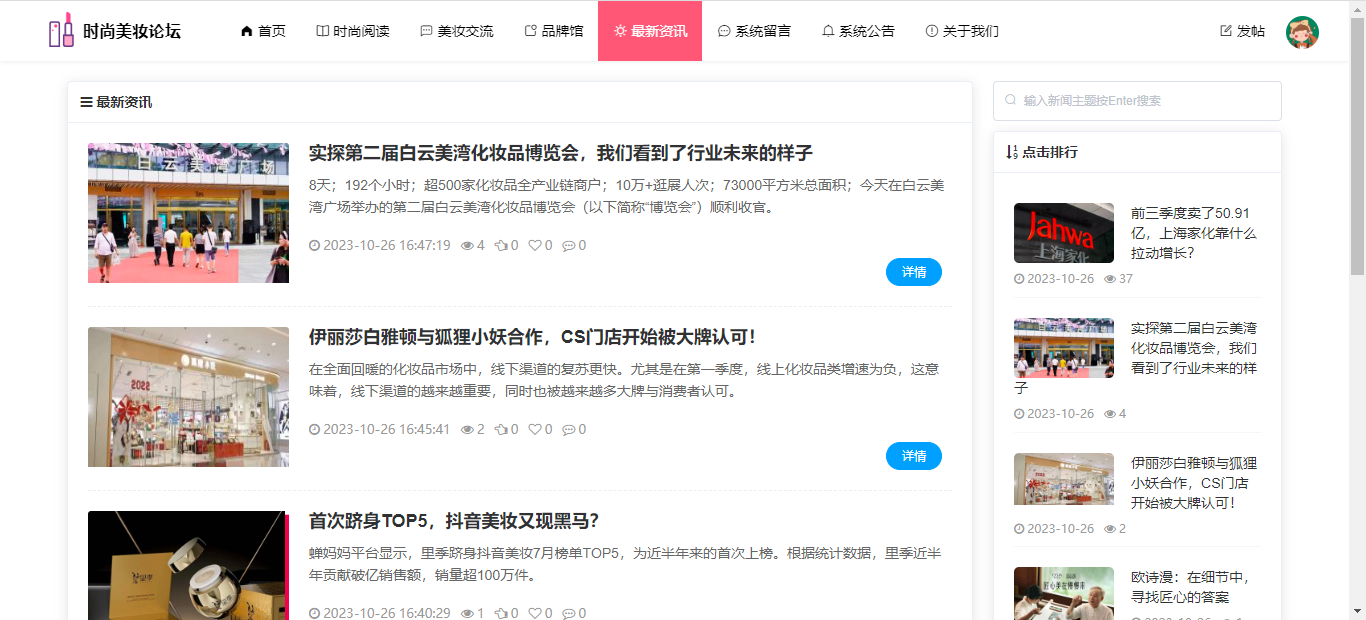Click thumbs-up icon on 伊丽莎白雅顿 article
The width and height of the screenshot is (1366, 620).
pyautogui.click(x=501, y=429)
